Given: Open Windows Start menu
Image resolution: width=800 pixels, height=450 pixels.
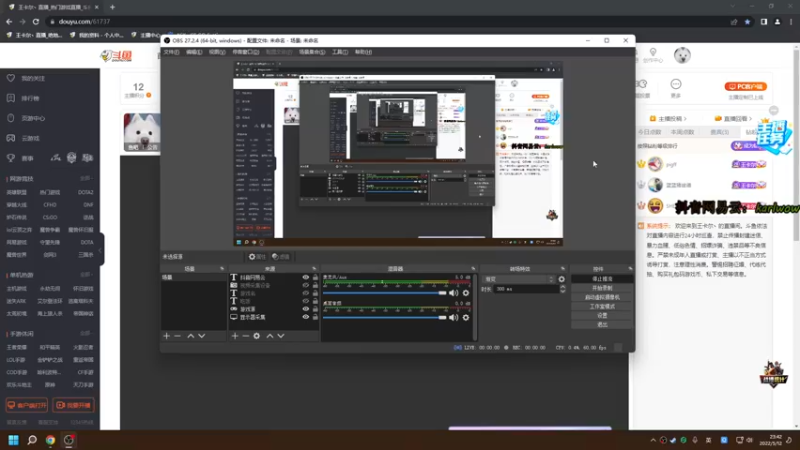Looking at the screenshot, I should pyautogui.click(x=14, y=440).
